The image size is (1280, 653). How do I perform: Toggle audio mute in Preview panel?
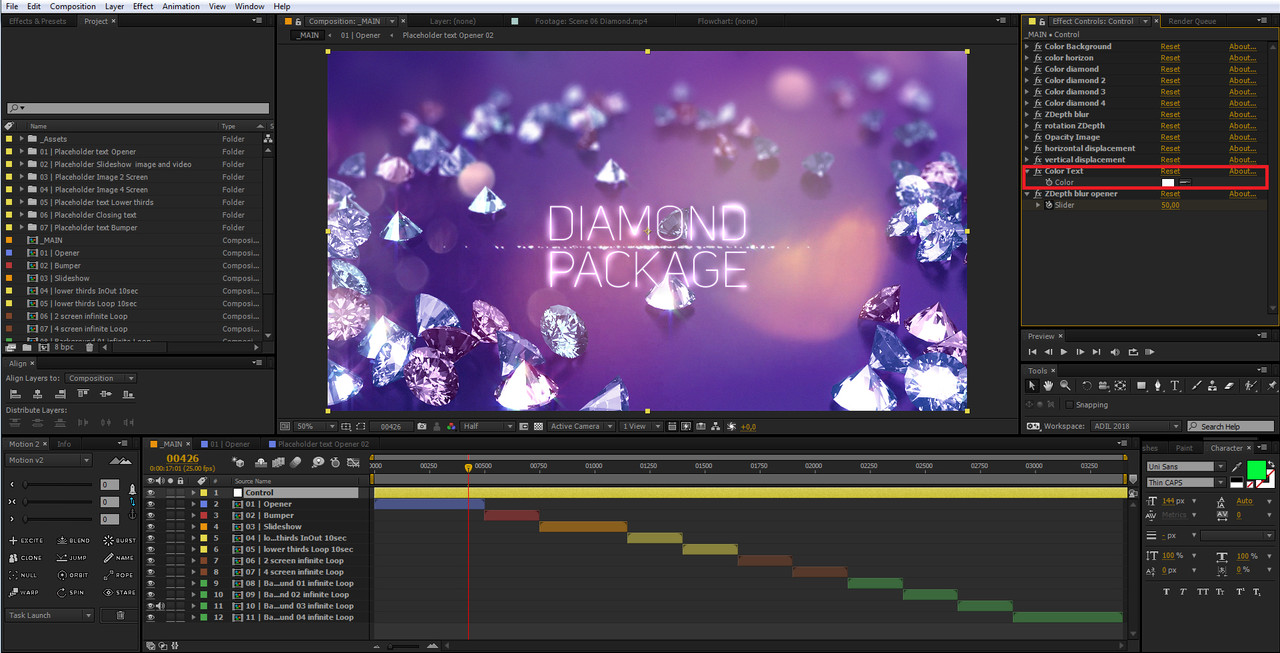[1115, 352]
